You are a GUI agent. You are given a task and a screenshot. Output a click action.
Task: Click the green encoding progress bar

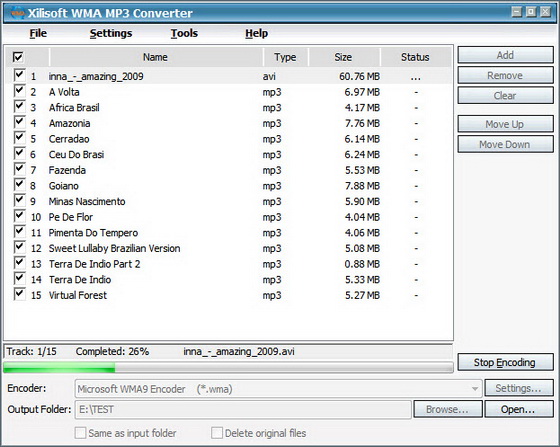pyautogui.click(x=228, y=367)
